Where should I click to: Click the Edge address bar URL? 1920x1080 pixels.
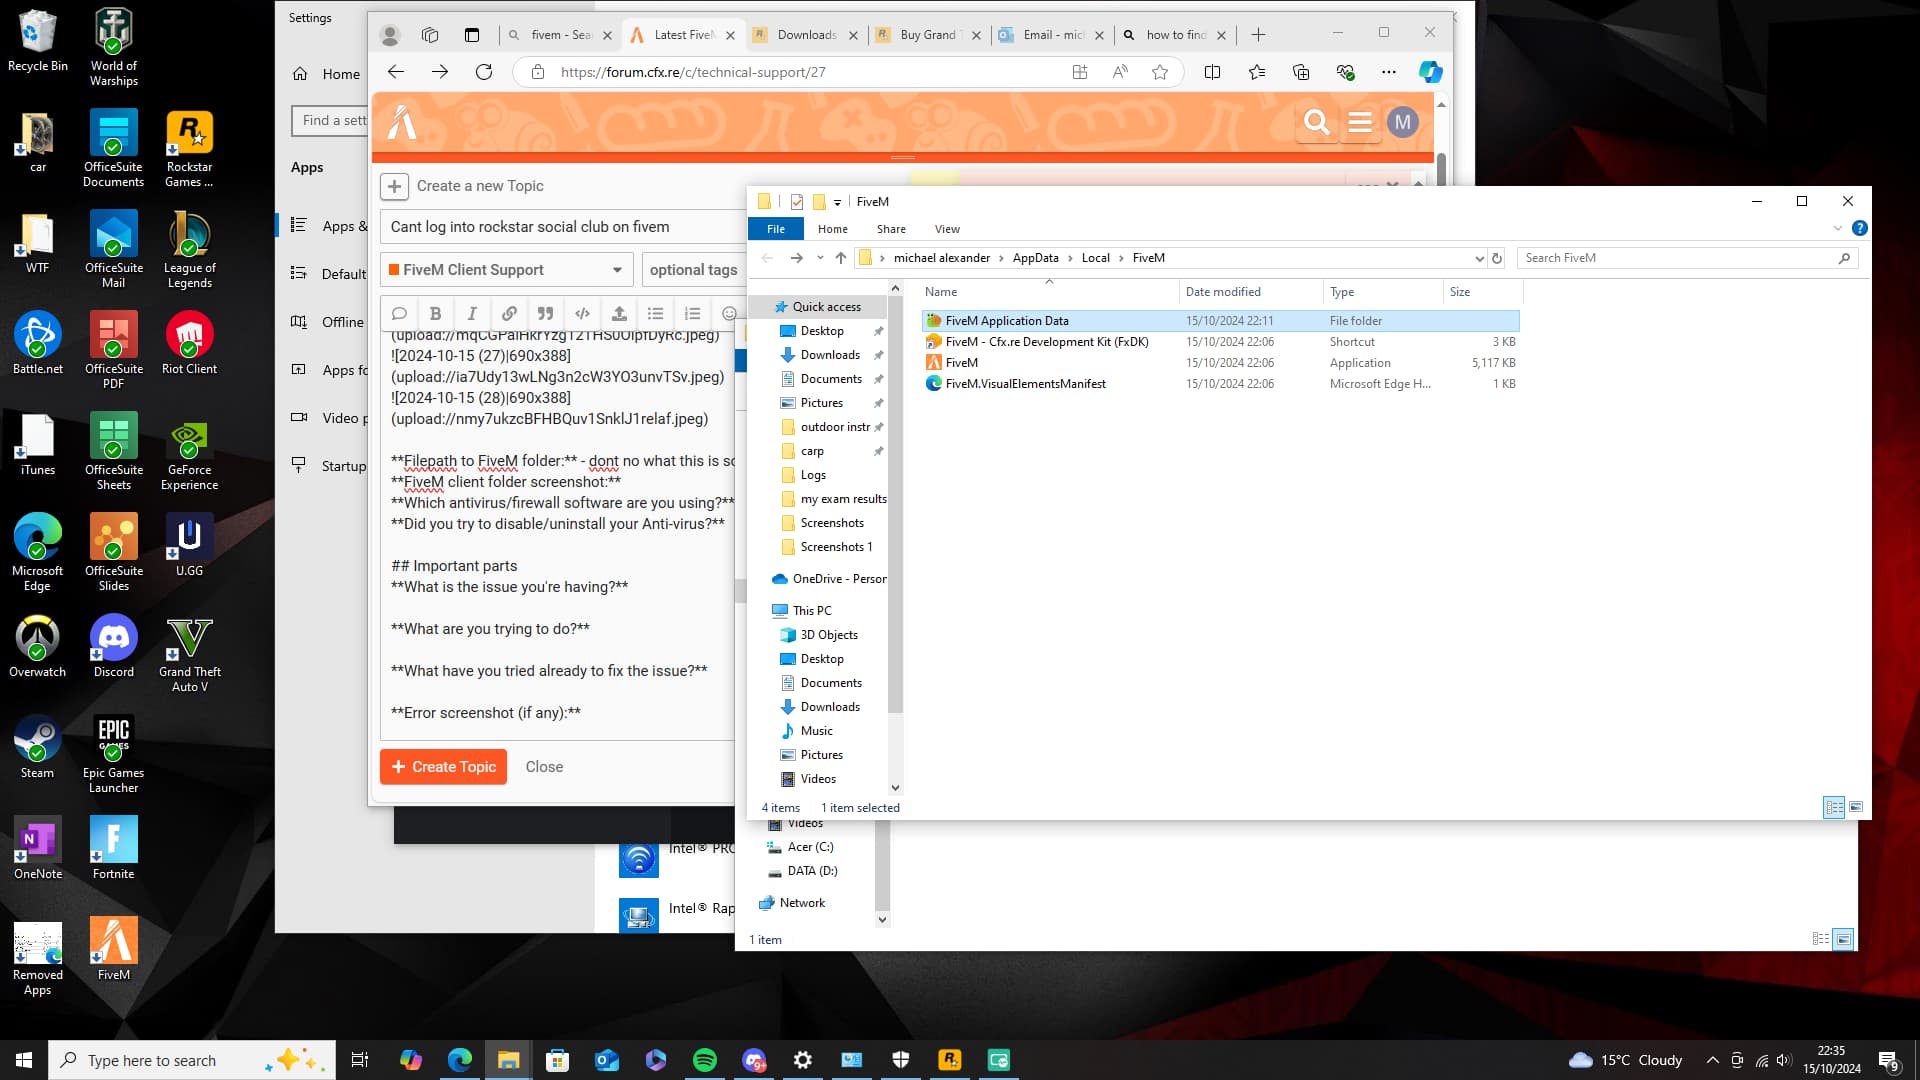pyautogui.click(x=693, y=72)
